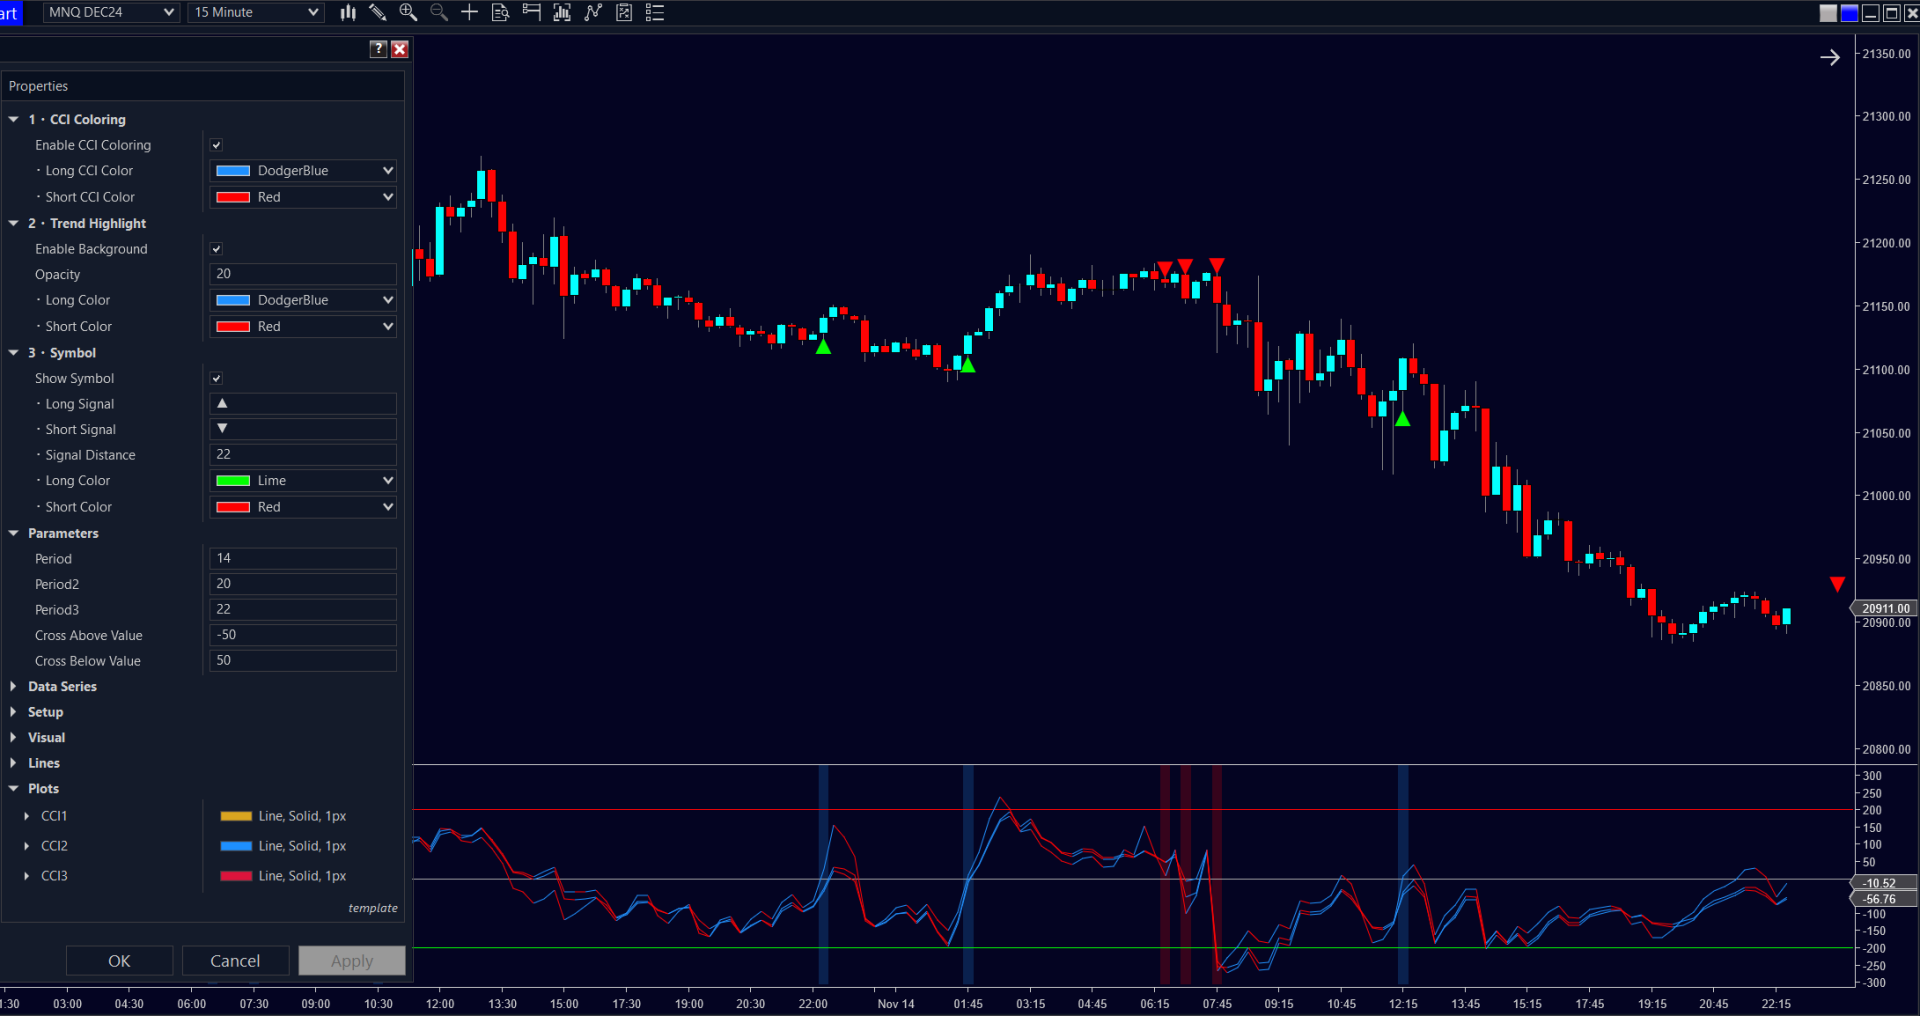The height and width of the screenshot is (1016, 1920).
Task: Collapse the Trend Highlight section
Action: pos(14,223)
